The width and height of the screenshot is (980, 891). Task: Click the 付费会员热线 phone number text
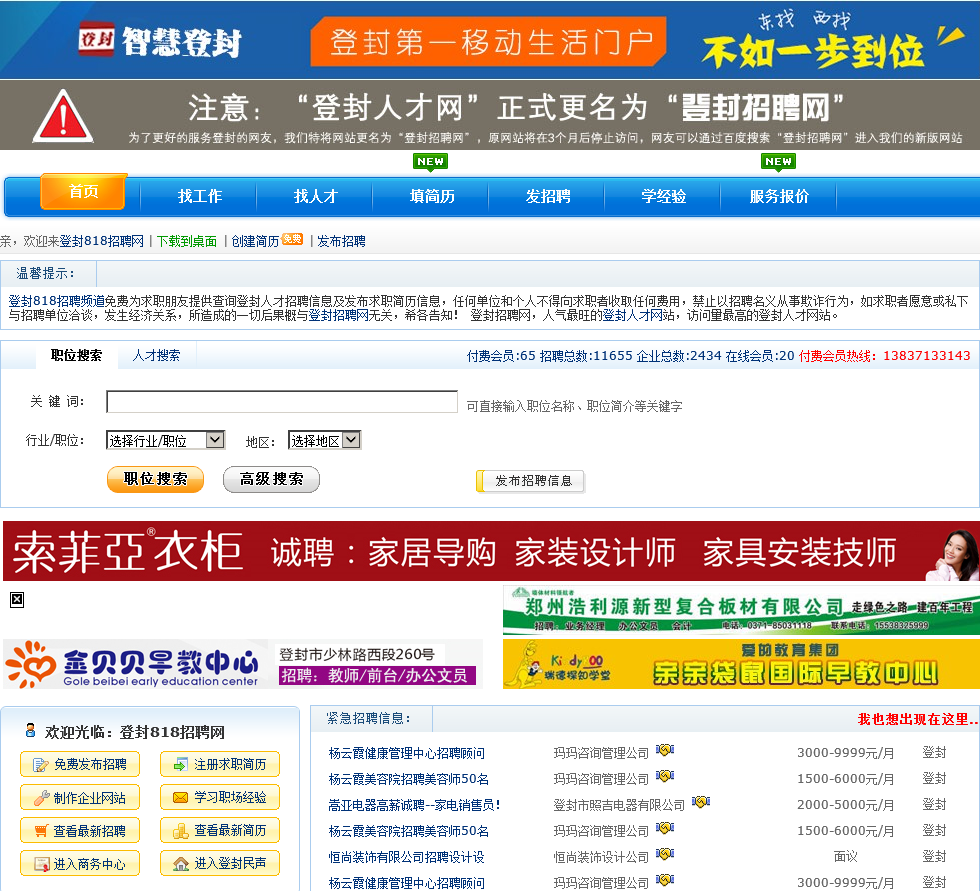click(x=884, y=356)
